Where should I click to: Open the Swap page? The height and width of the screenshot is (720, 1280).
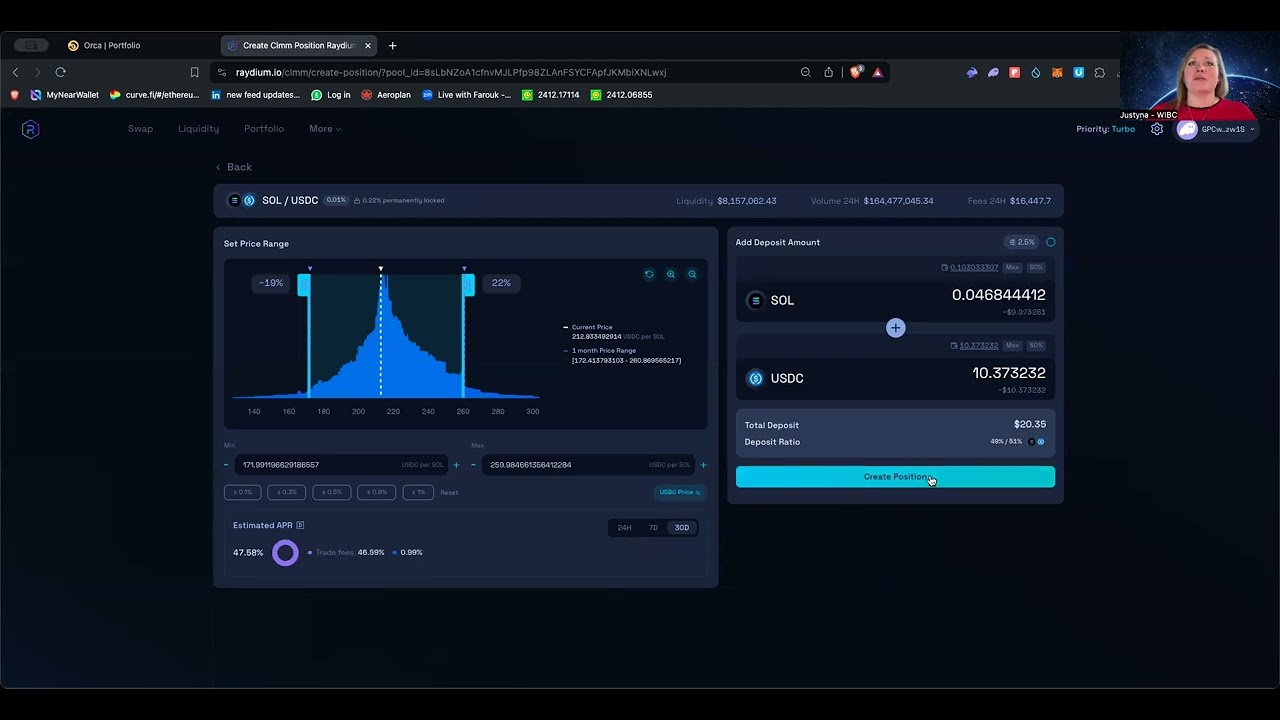(x=140, y=129)
